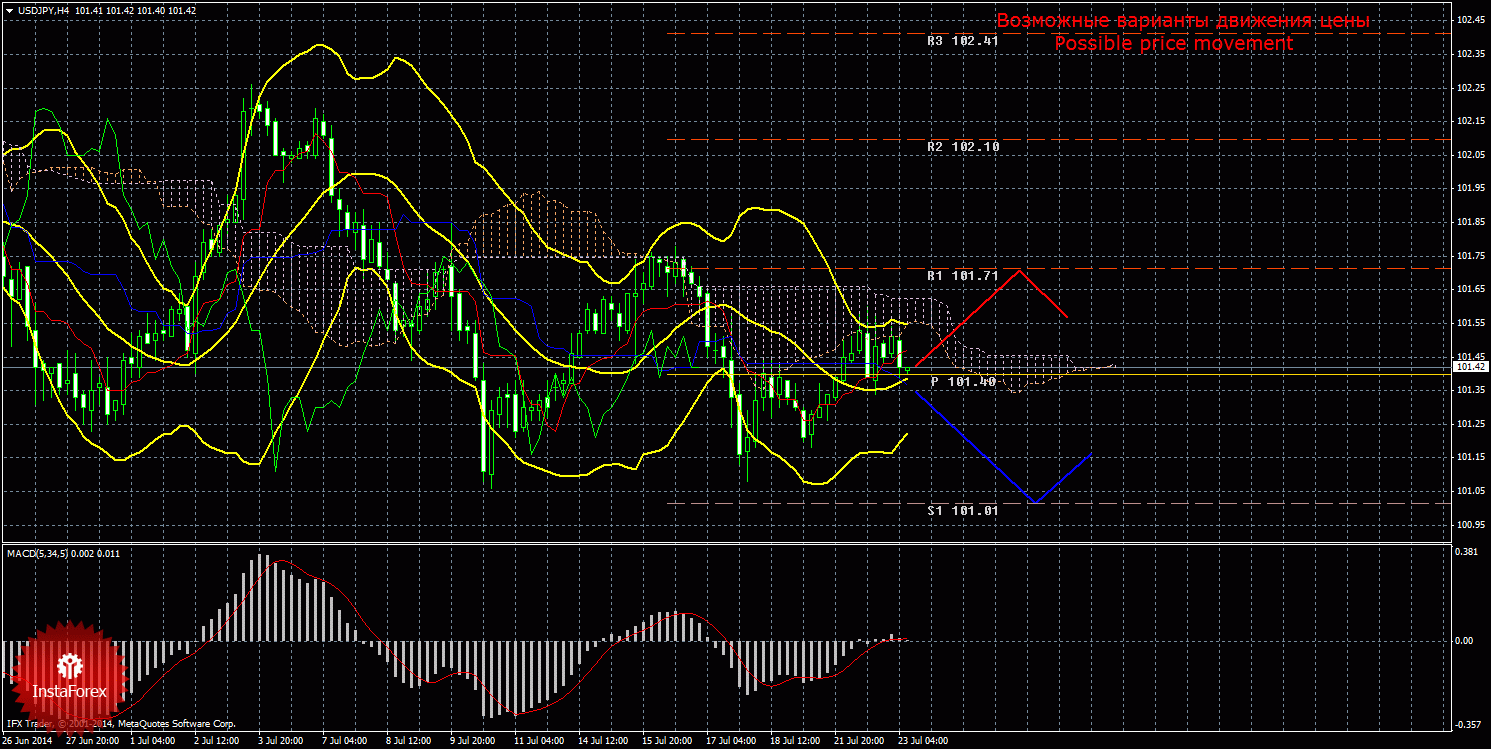The height and width of the screenshot is (749, 1491).
Task: Click the S1 101.01 support label
Action: tap(962, 510)
